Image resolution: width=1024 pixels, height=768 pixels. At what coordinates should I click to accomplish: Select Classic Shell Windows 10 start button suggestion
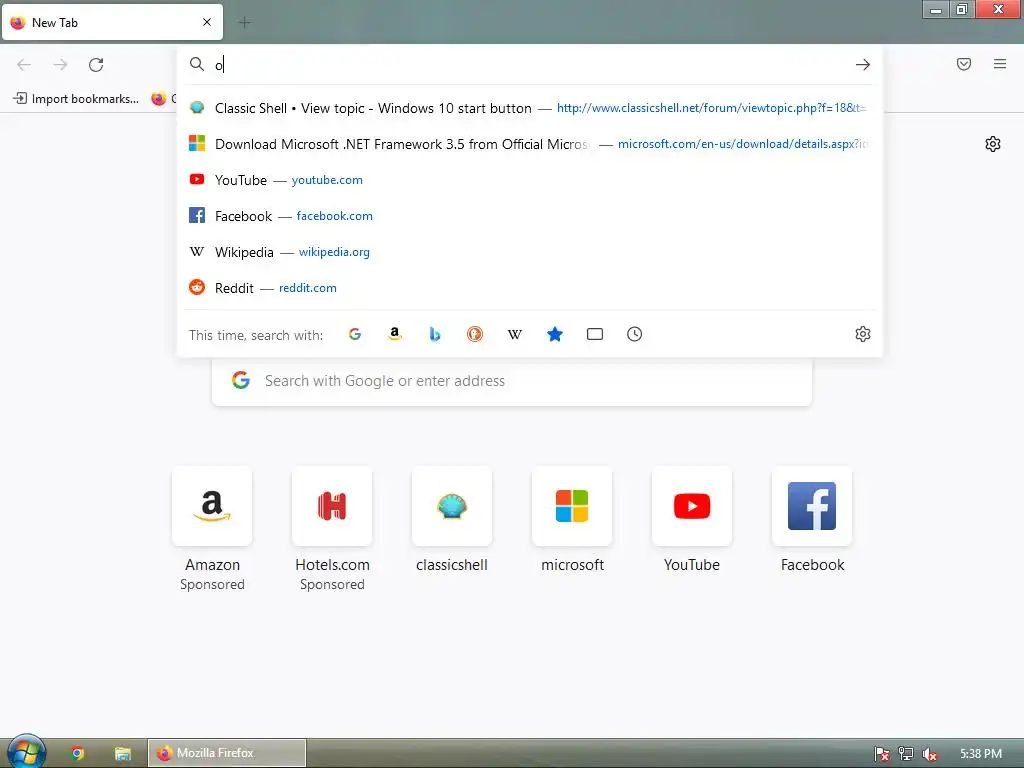coord(530,108)
